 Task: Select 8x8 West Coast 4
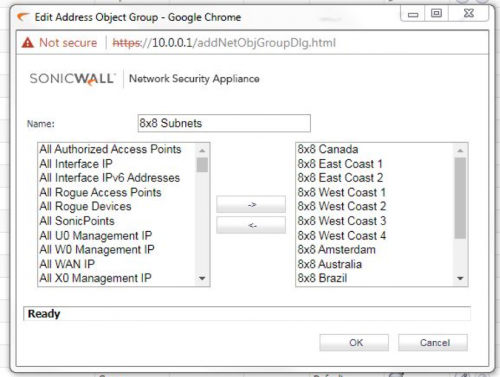tap(375, 235)
